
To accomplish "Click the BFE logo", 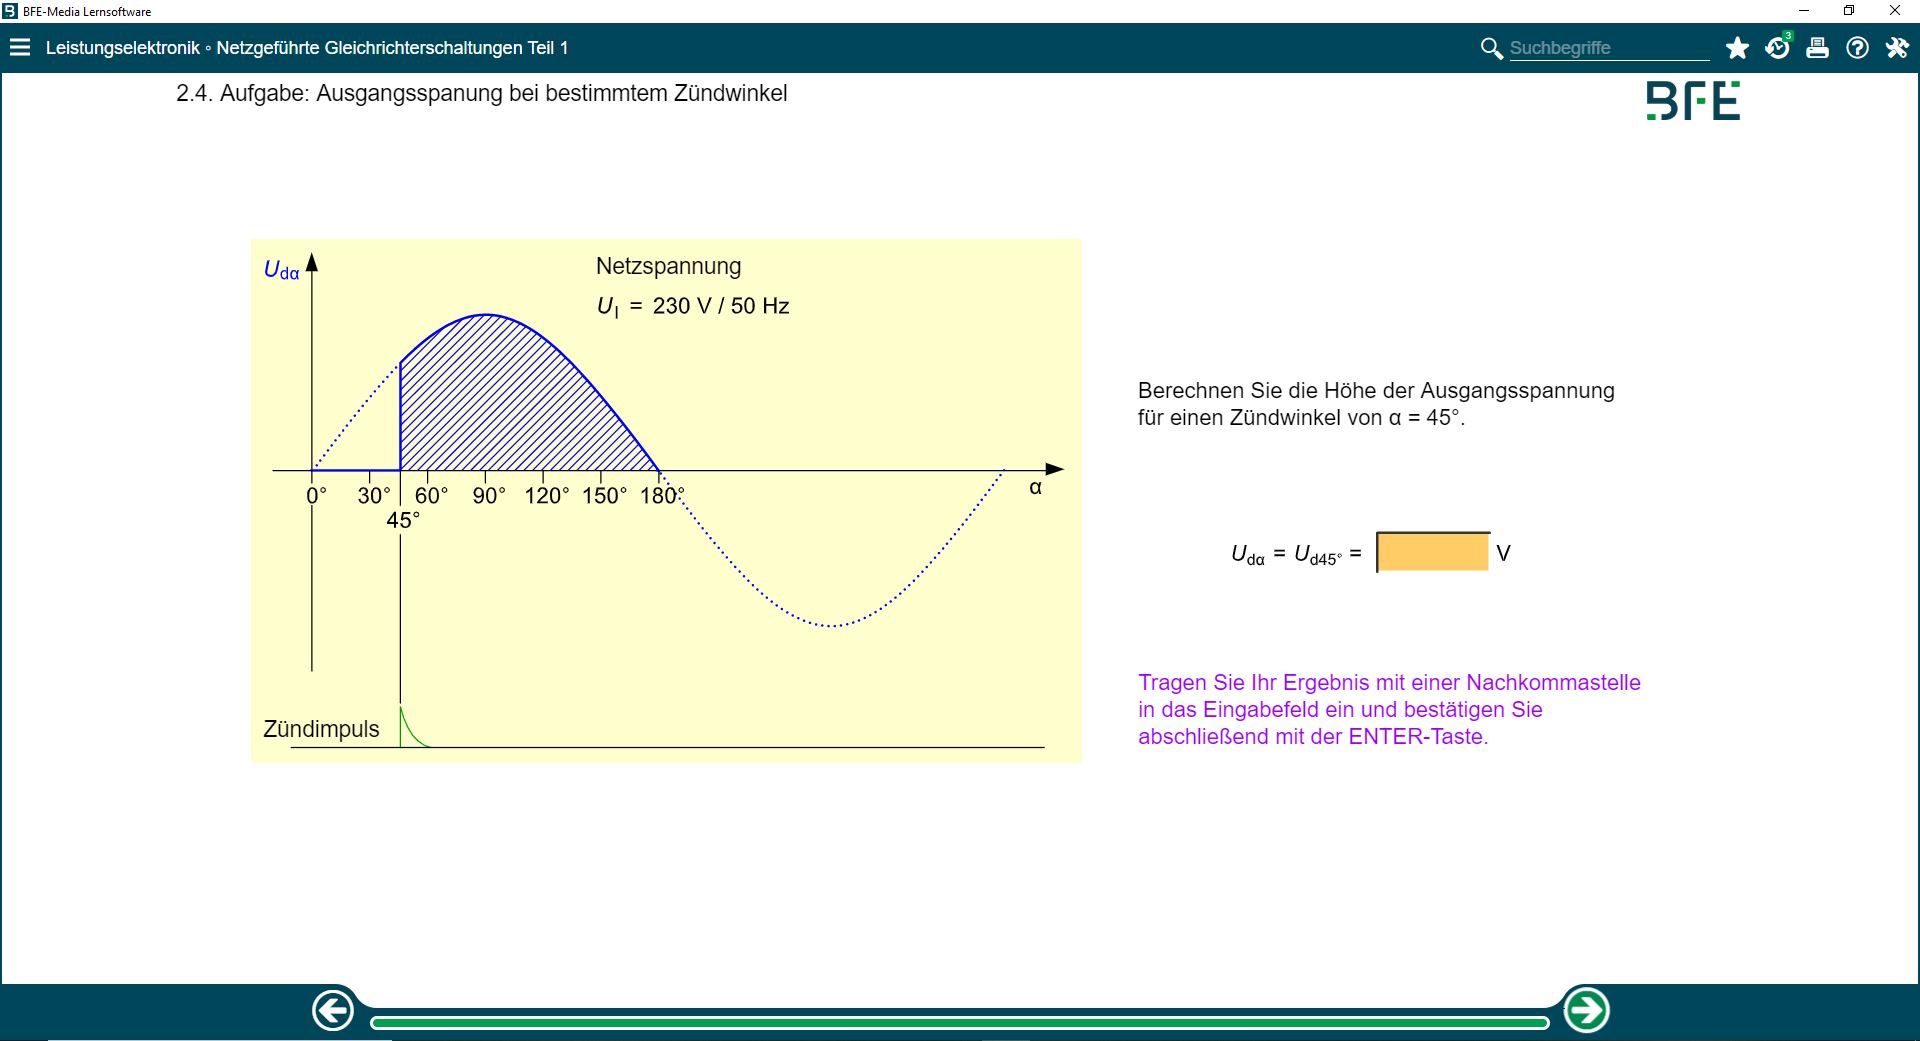I will [1693, 101].
